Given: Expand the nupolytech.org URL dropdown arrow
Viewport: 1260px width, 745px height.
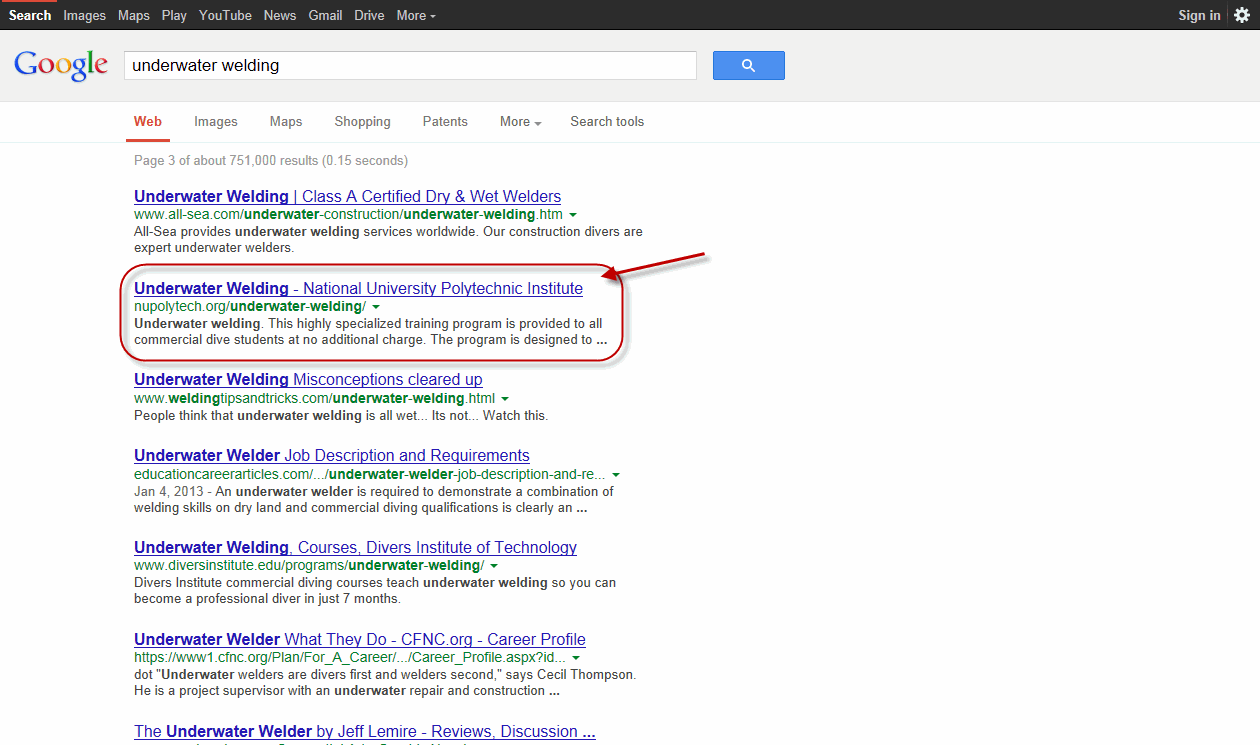Looking at the screenshot, I should [x=376, y=307].
